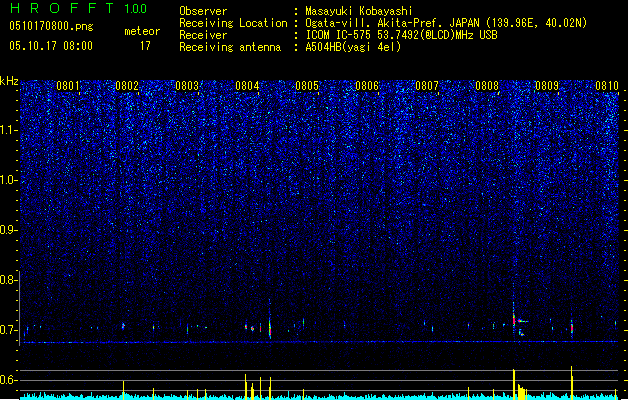
Task: Click the 0804 time marker
Action: 247,86
